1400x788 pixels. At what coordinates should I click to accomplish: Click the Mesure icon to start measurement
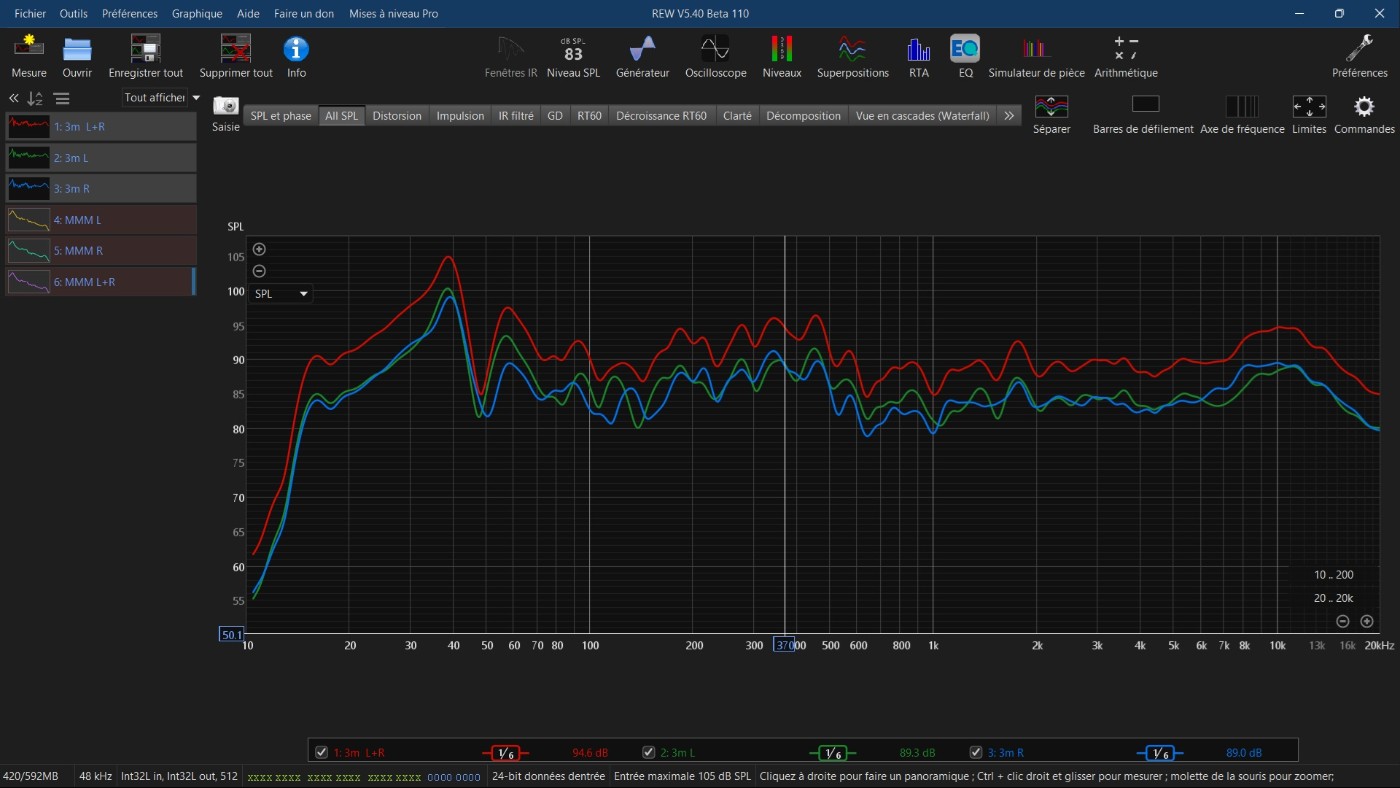[29, 49]
